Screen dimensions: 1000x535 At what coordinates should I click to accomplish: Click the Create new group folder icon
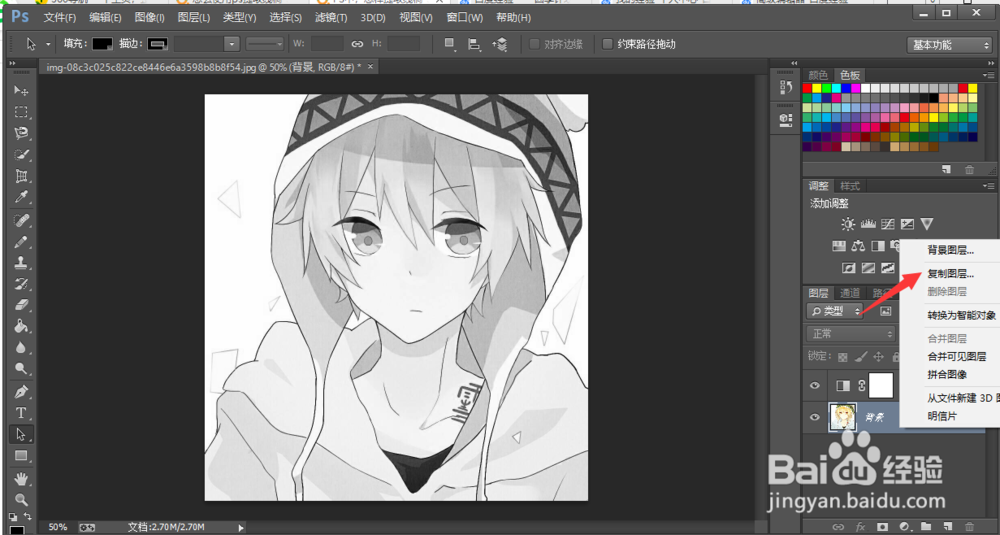point(926,526)
